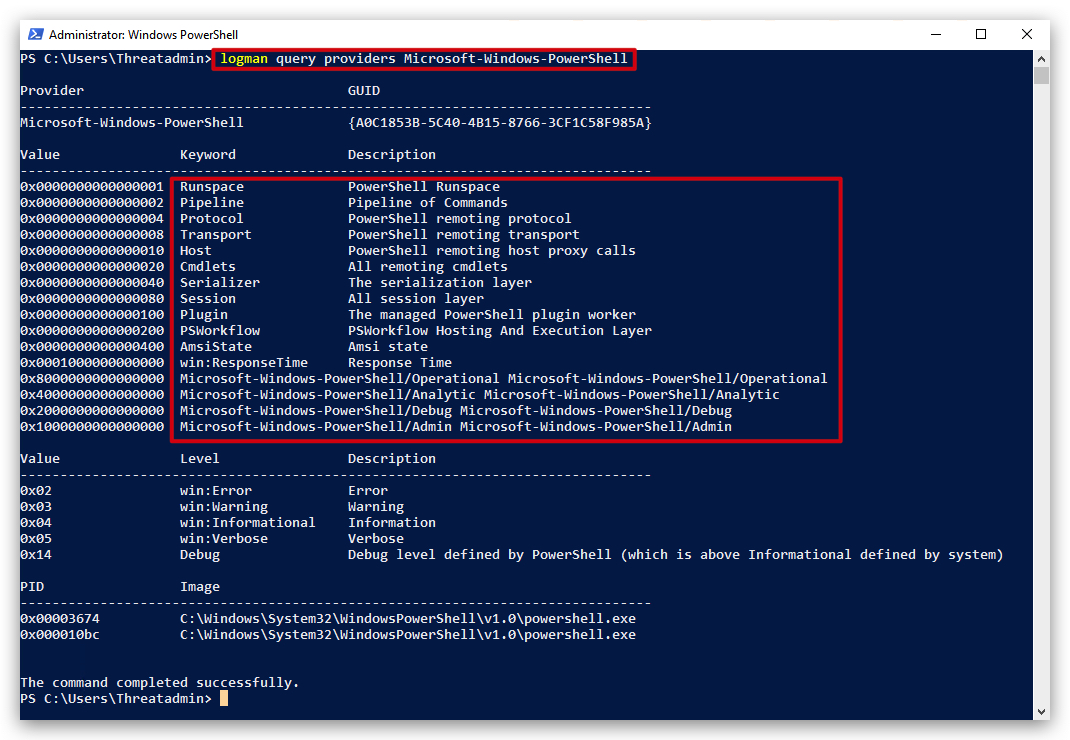Click the 'AmsiState' keyword

[216, 347]
